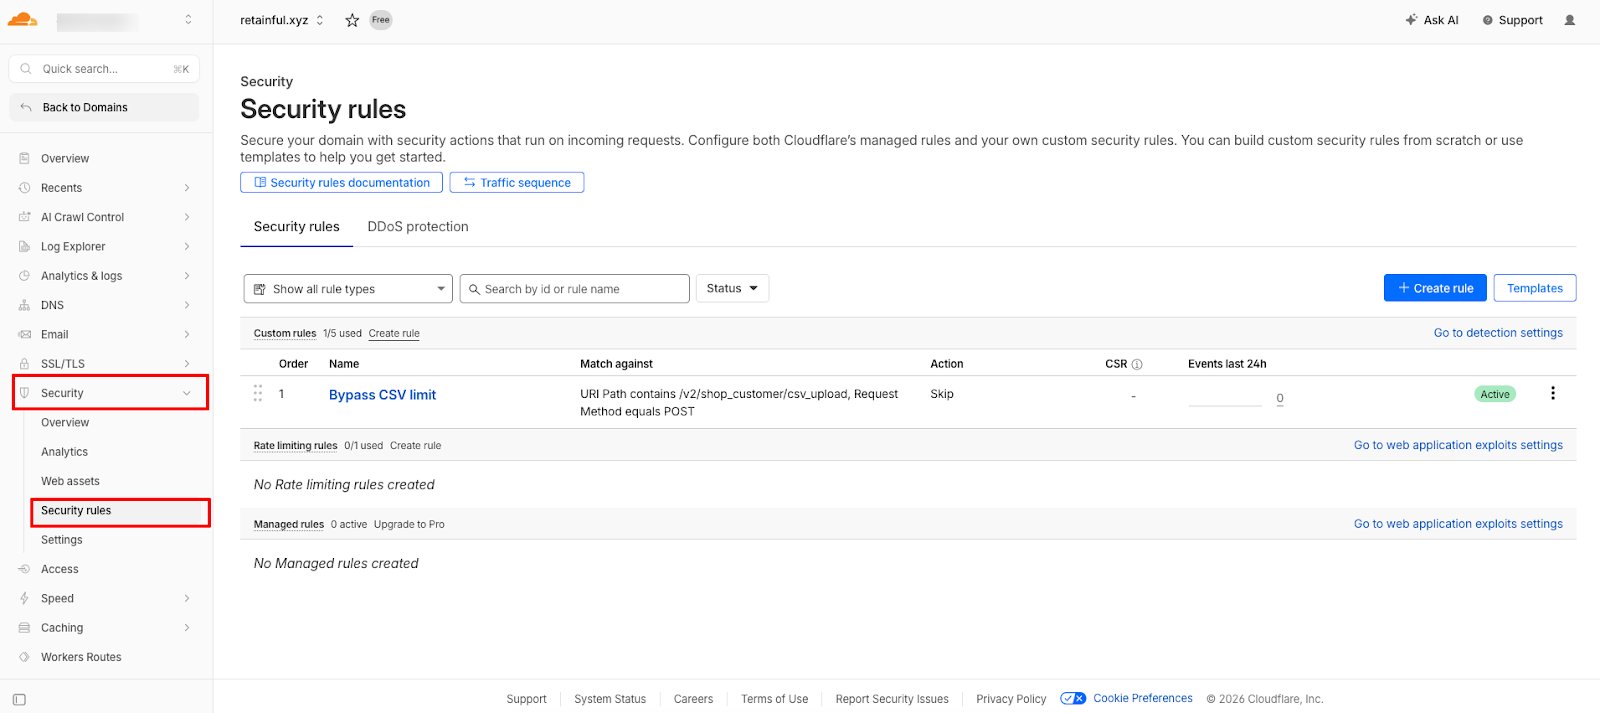Click the Caching icon in sidebar
Image resolution: width=1600 pixels, height=713 pixels.
coord(24,628)
